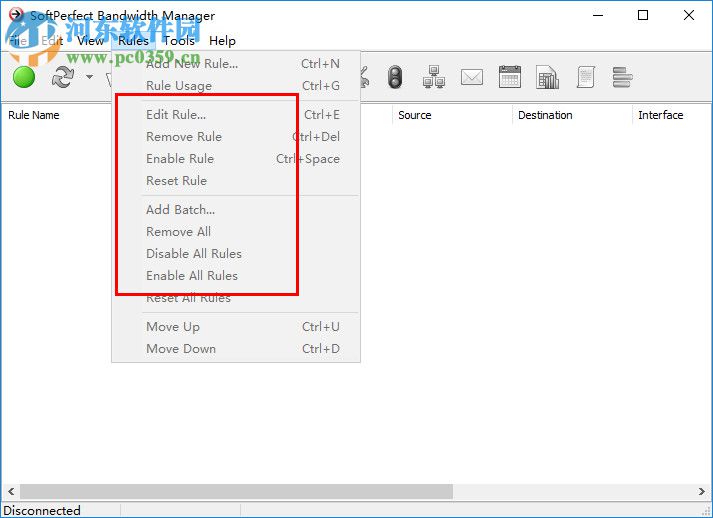Click the green connection status circle icon
The width and height of the screenshot is (713, 518).
click(x=24, y=77)
